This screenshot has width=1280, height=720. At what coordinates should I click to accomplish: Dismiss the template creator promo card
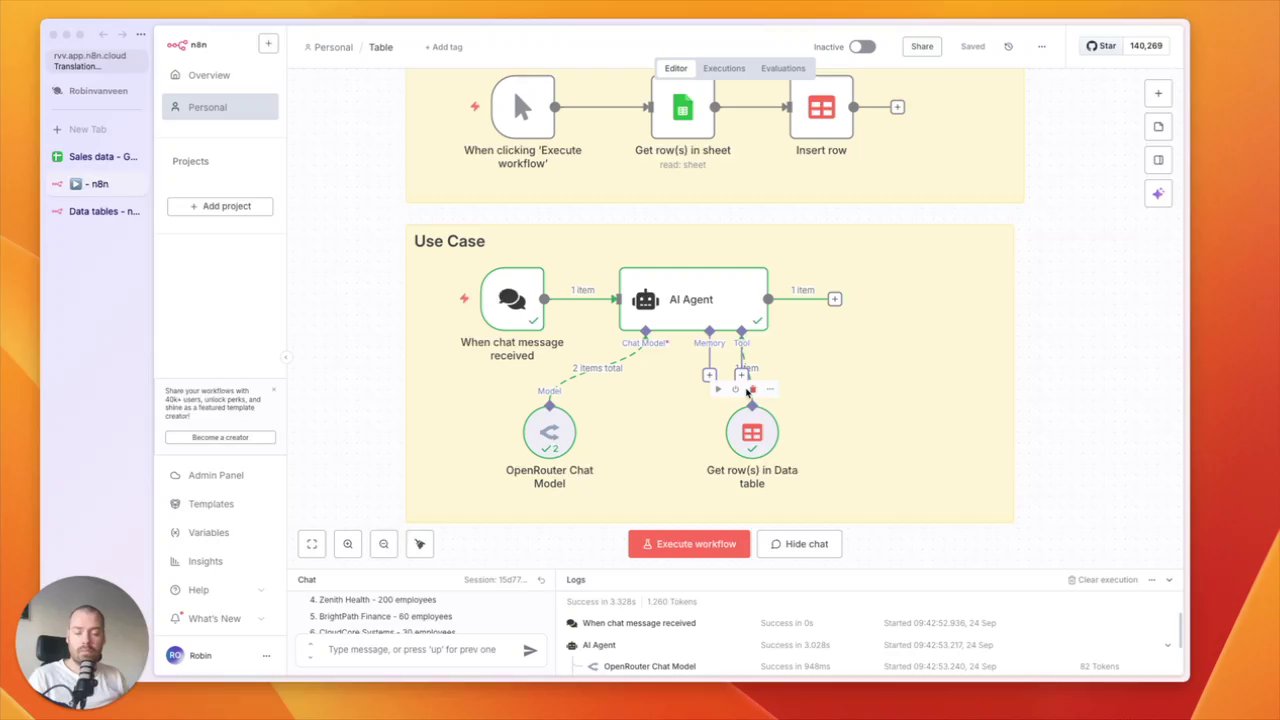click(273, 390)
